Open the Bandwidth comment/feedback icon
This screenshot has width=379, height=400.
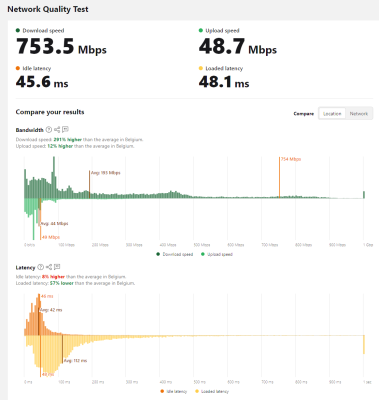coord(65,129)
